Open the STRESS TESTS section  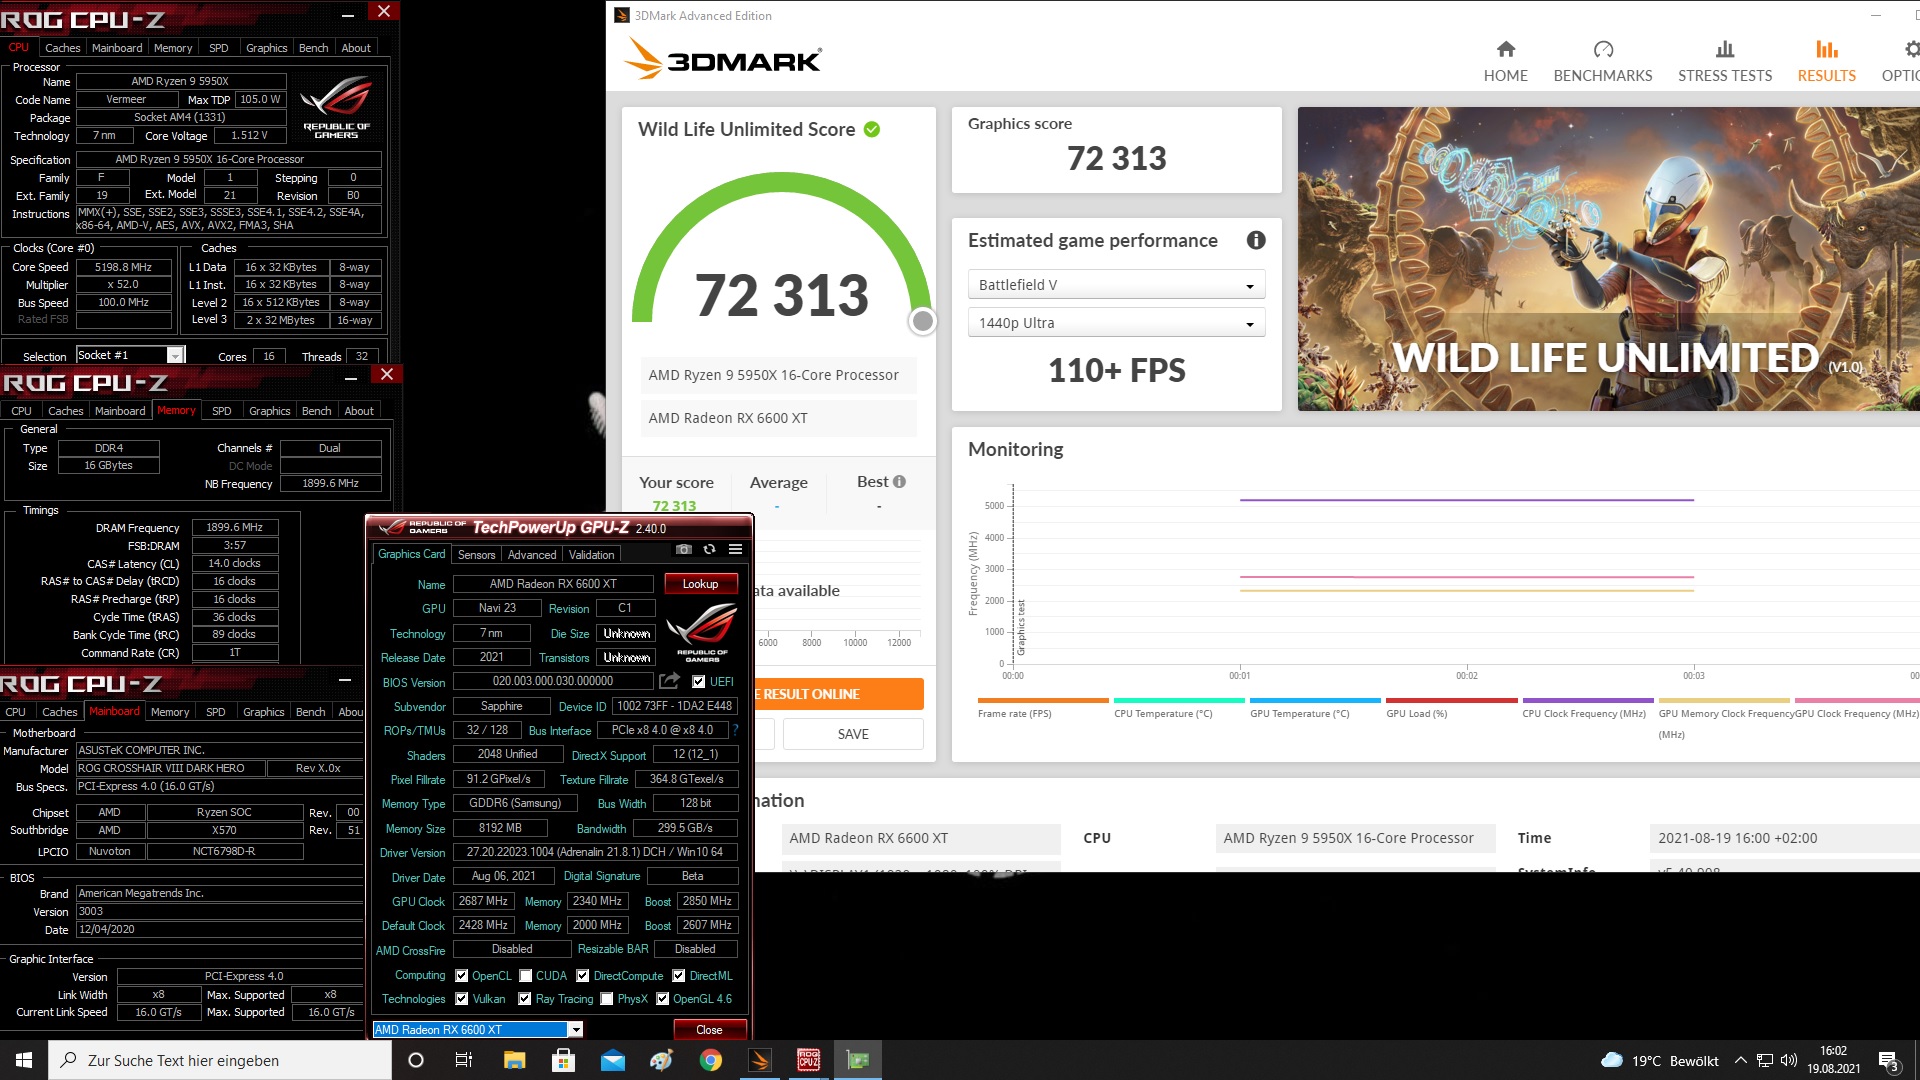[1724, 61]
